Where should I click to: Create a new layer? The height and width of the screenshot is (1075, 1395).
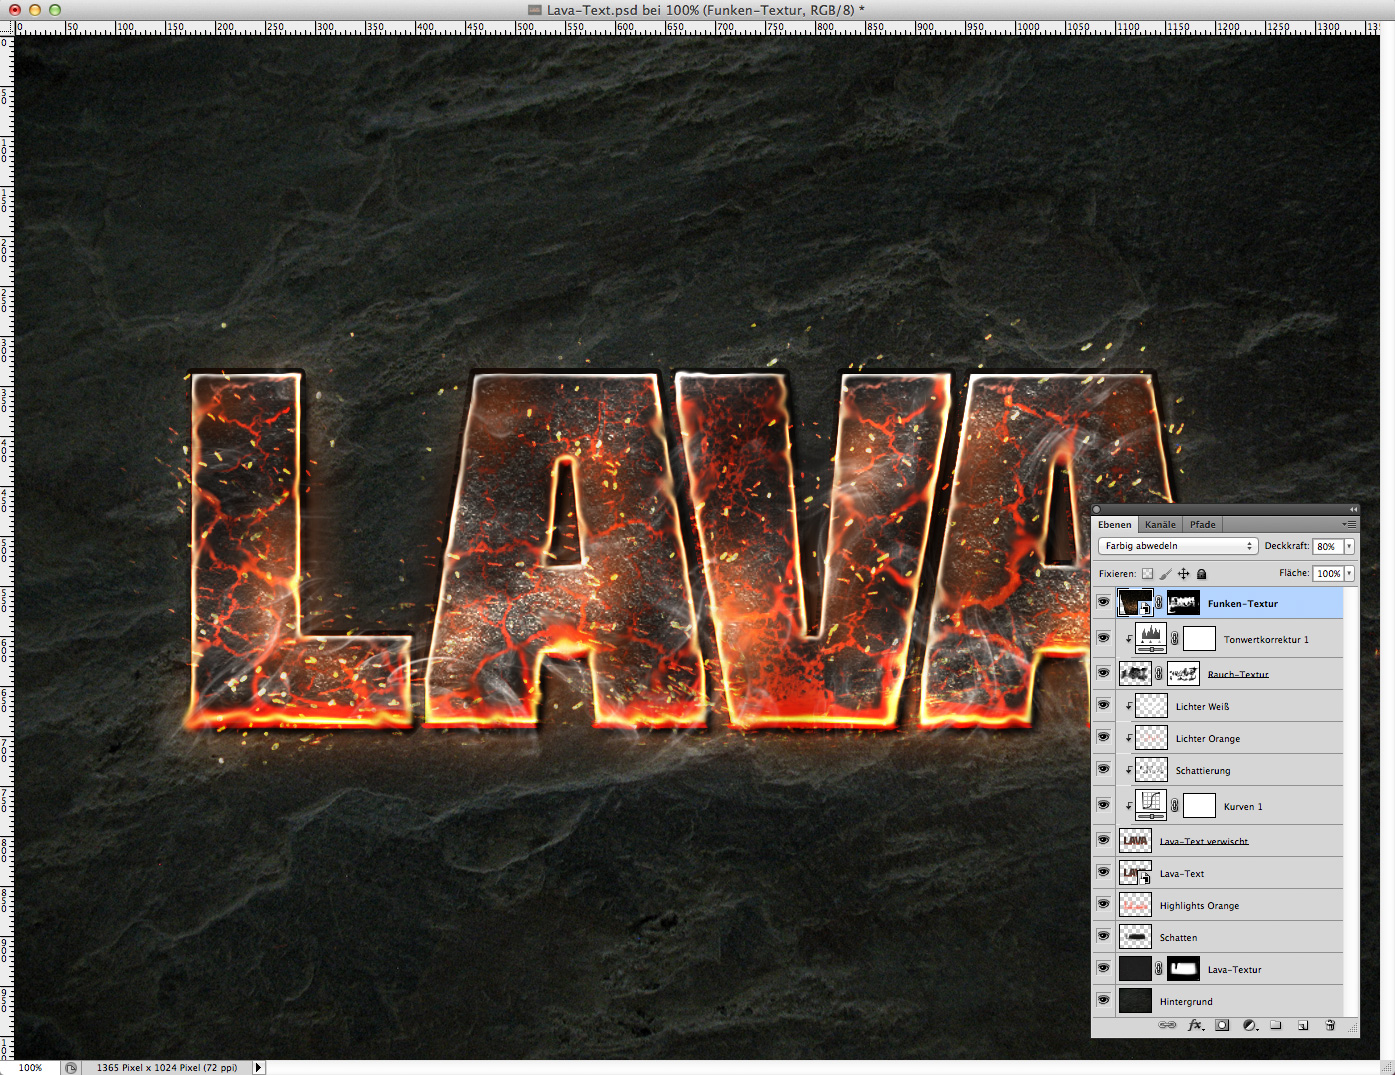pyautogui.click(x=1303, y=1025)
